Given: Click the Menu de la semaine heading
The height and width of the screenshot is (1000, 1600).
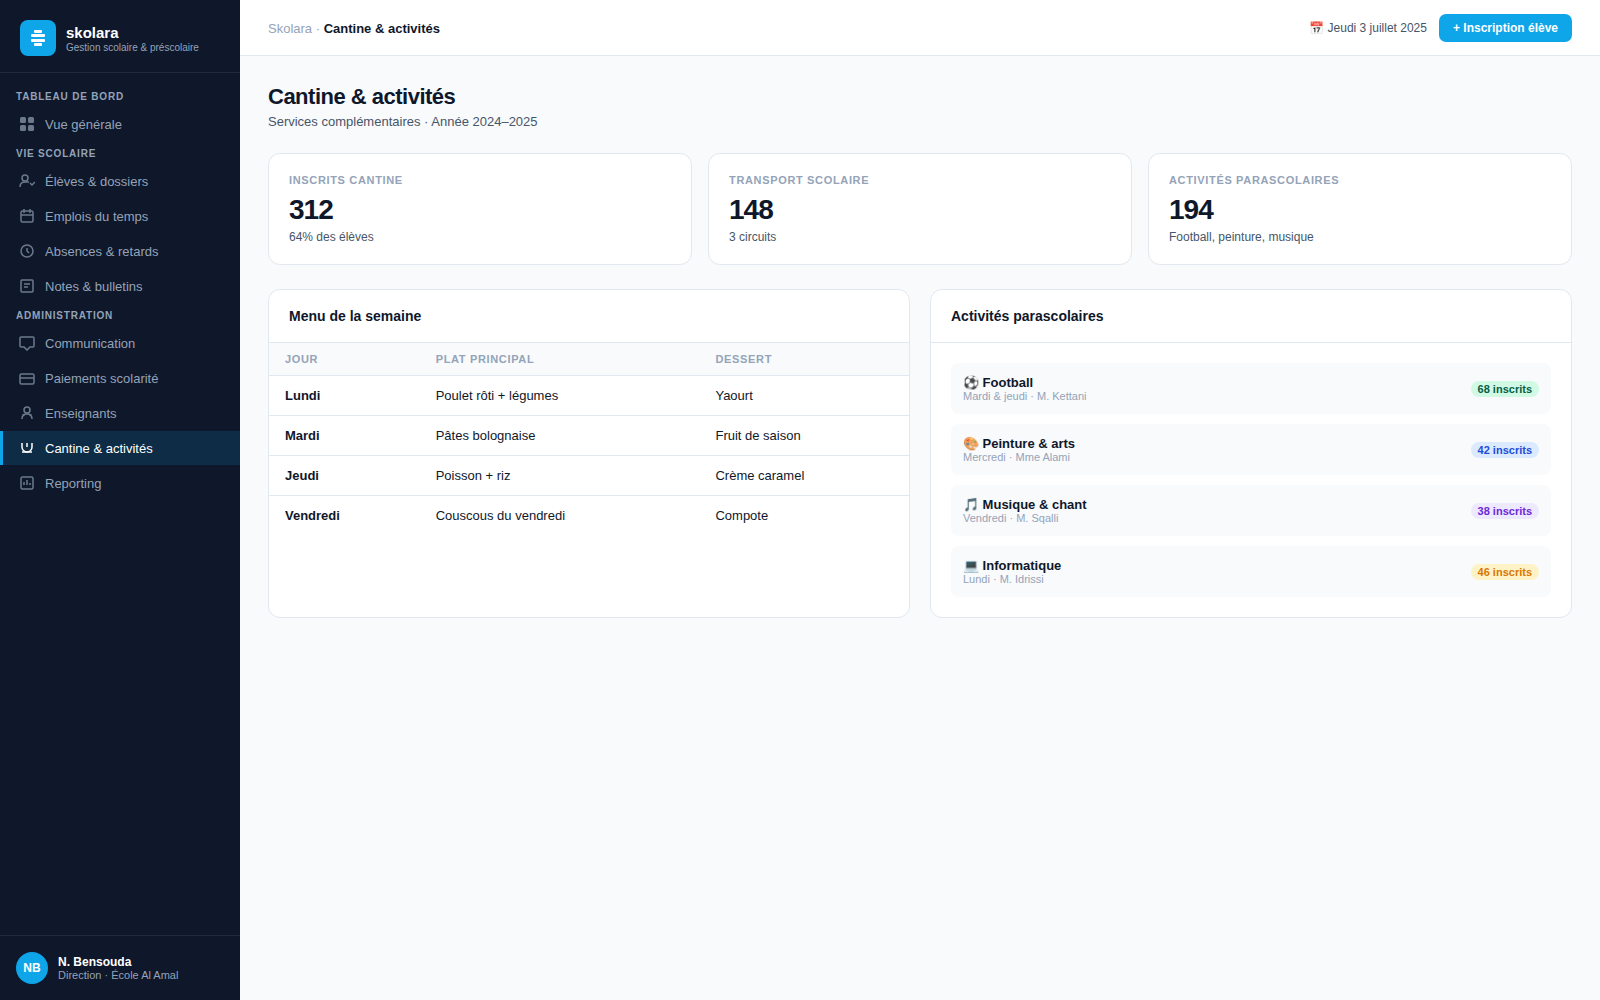Looking at the screenshot, I should tap(355, 316).
